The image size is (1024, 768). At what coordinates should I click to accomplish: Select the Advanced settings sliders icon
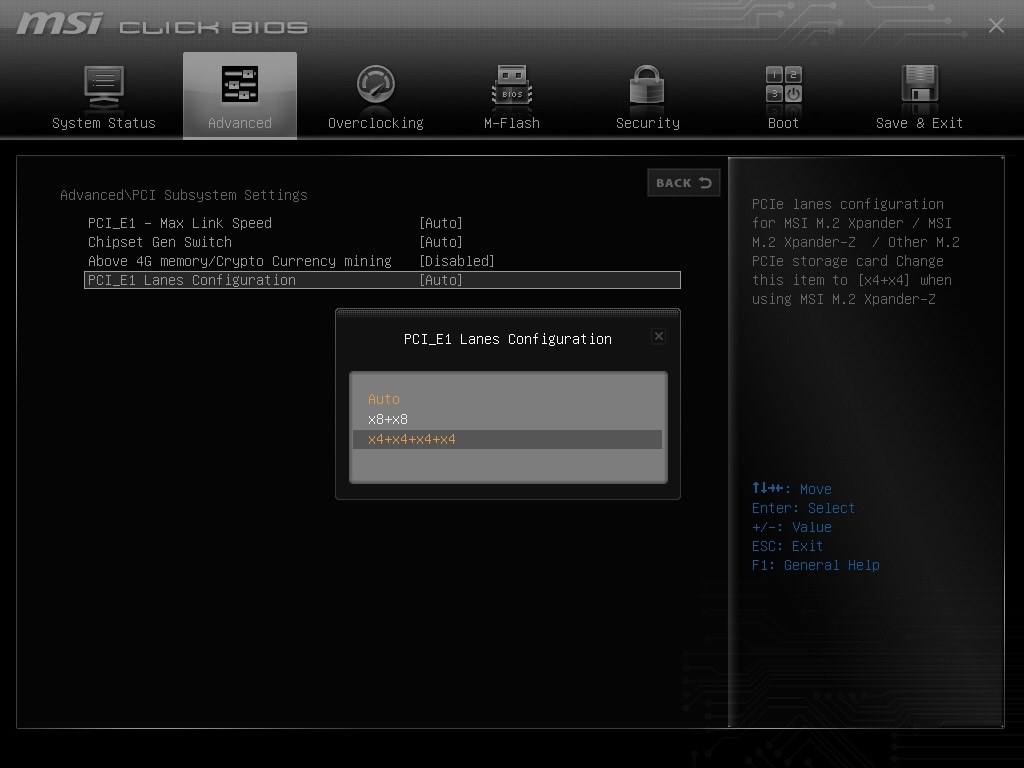(x=240, y=84)
